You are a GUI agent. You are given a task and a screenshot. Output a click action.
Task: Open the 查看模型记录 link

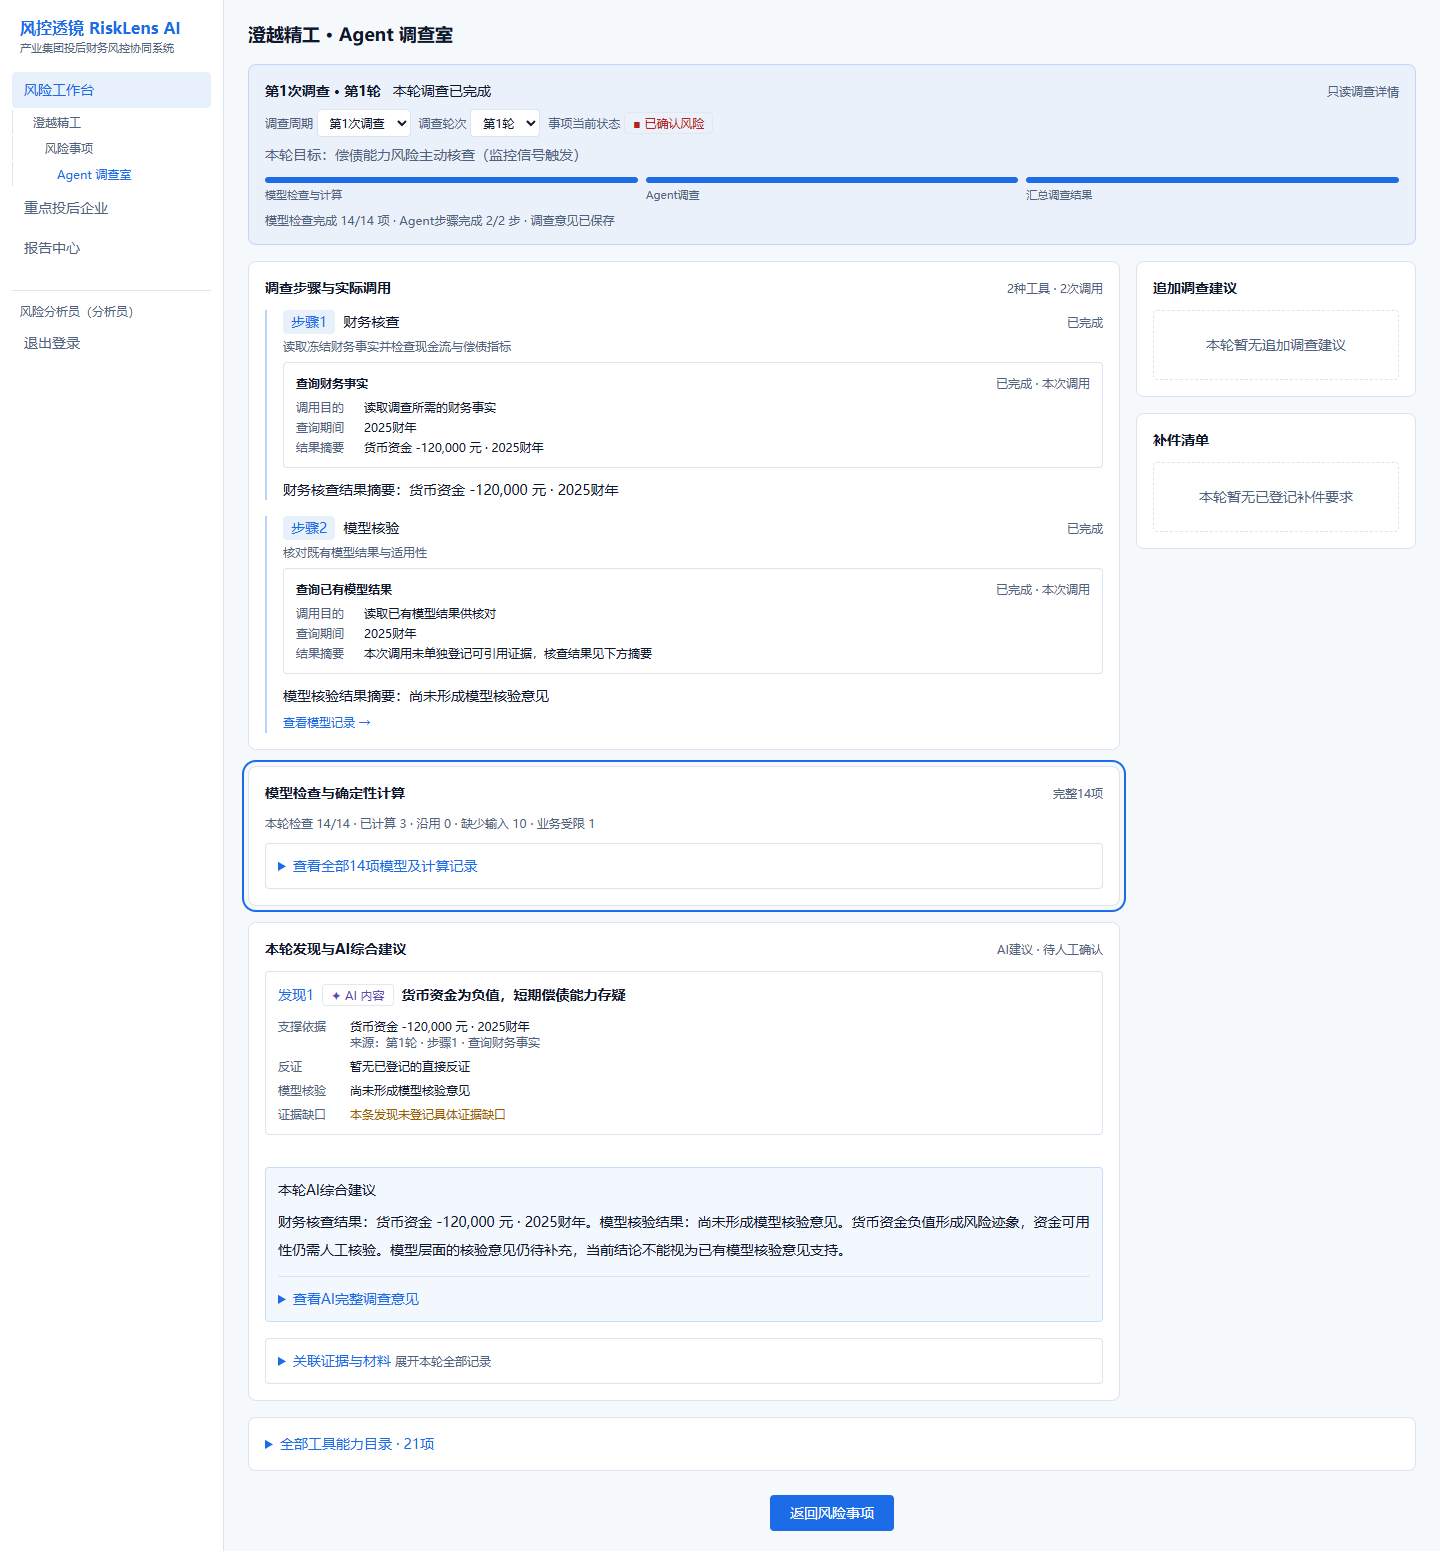click(327, 722)
